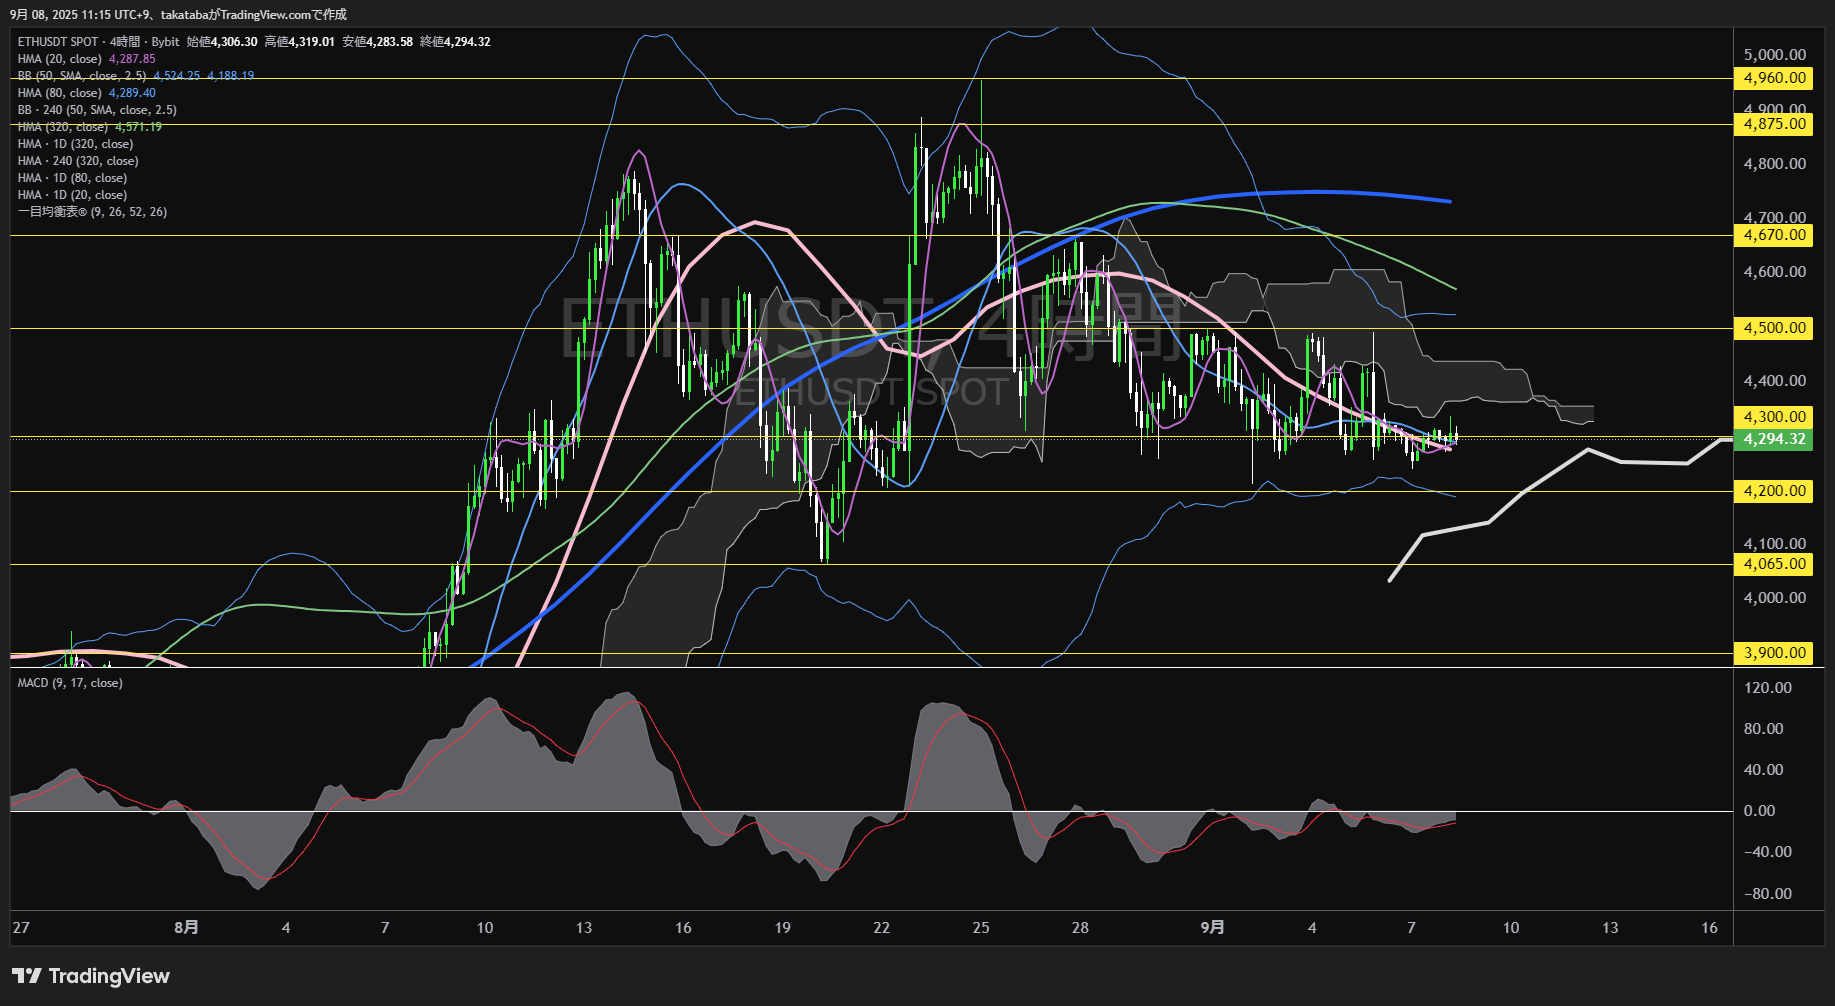Select the HMA · 1D (20, close) legend
The image size is (1835, 1006).
click(72, 195)
